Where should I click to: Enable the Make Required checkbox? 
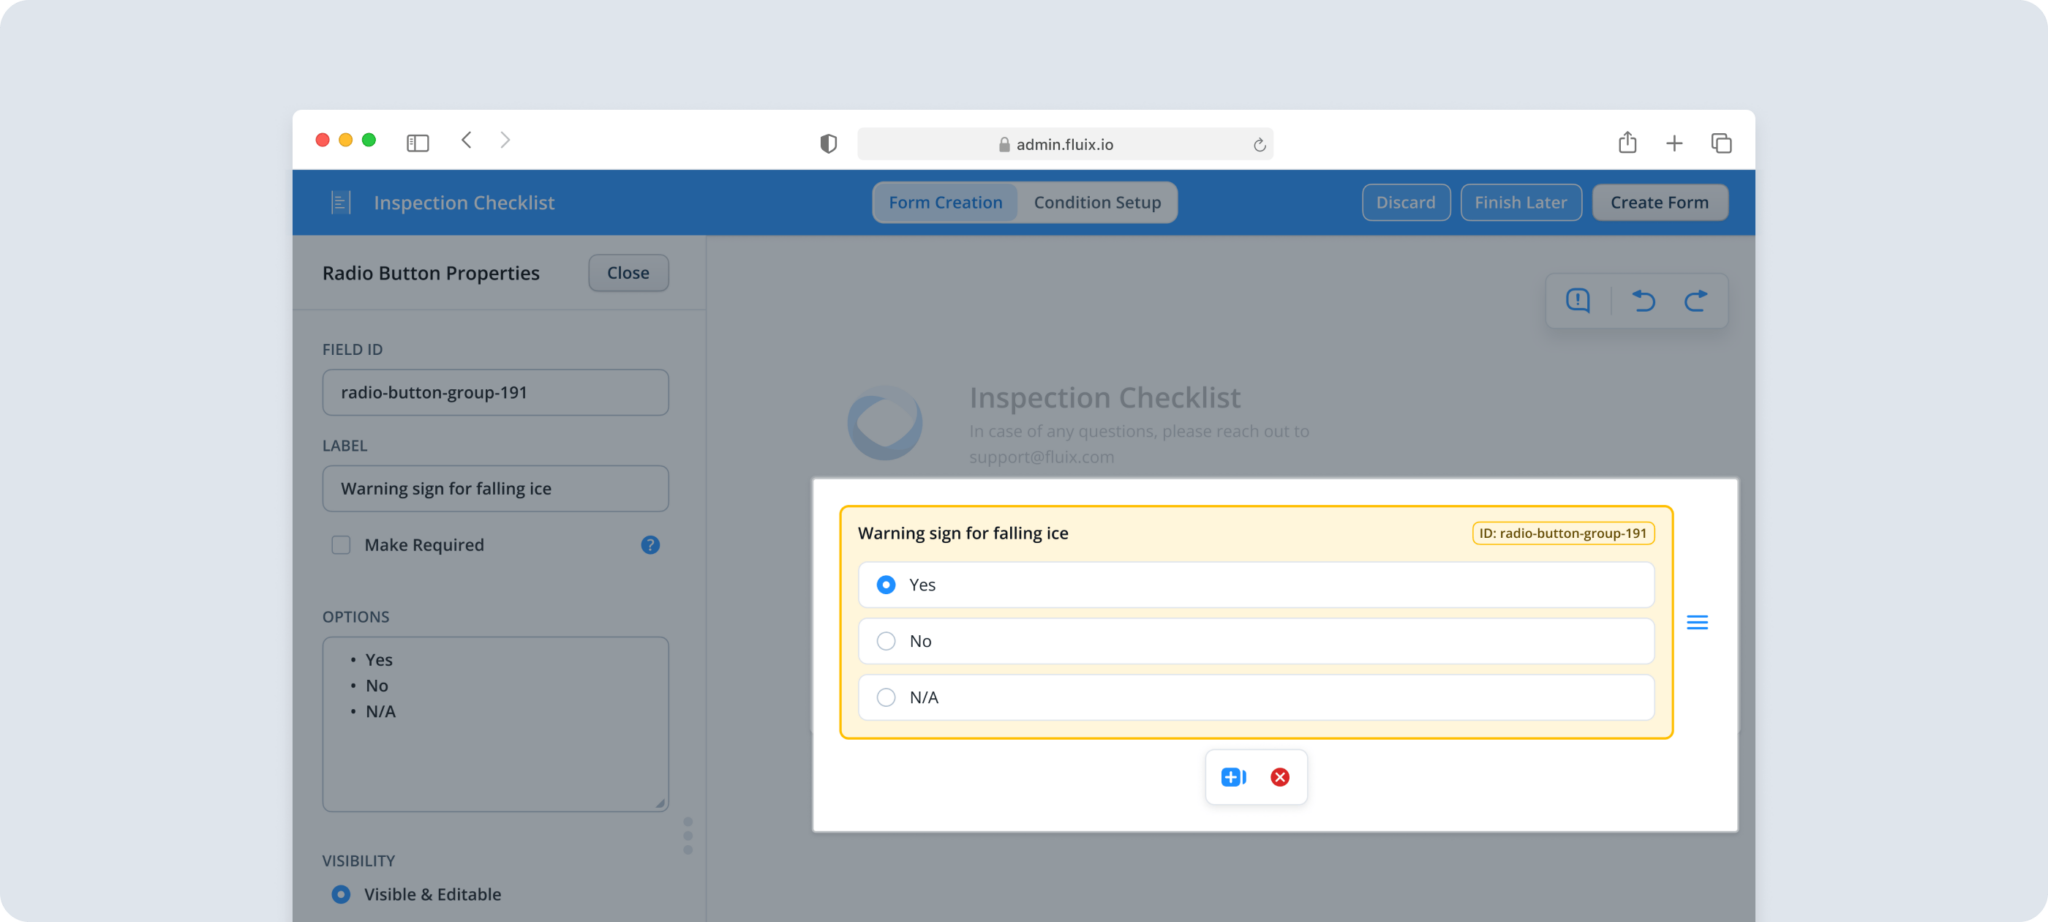coord(341,545)
